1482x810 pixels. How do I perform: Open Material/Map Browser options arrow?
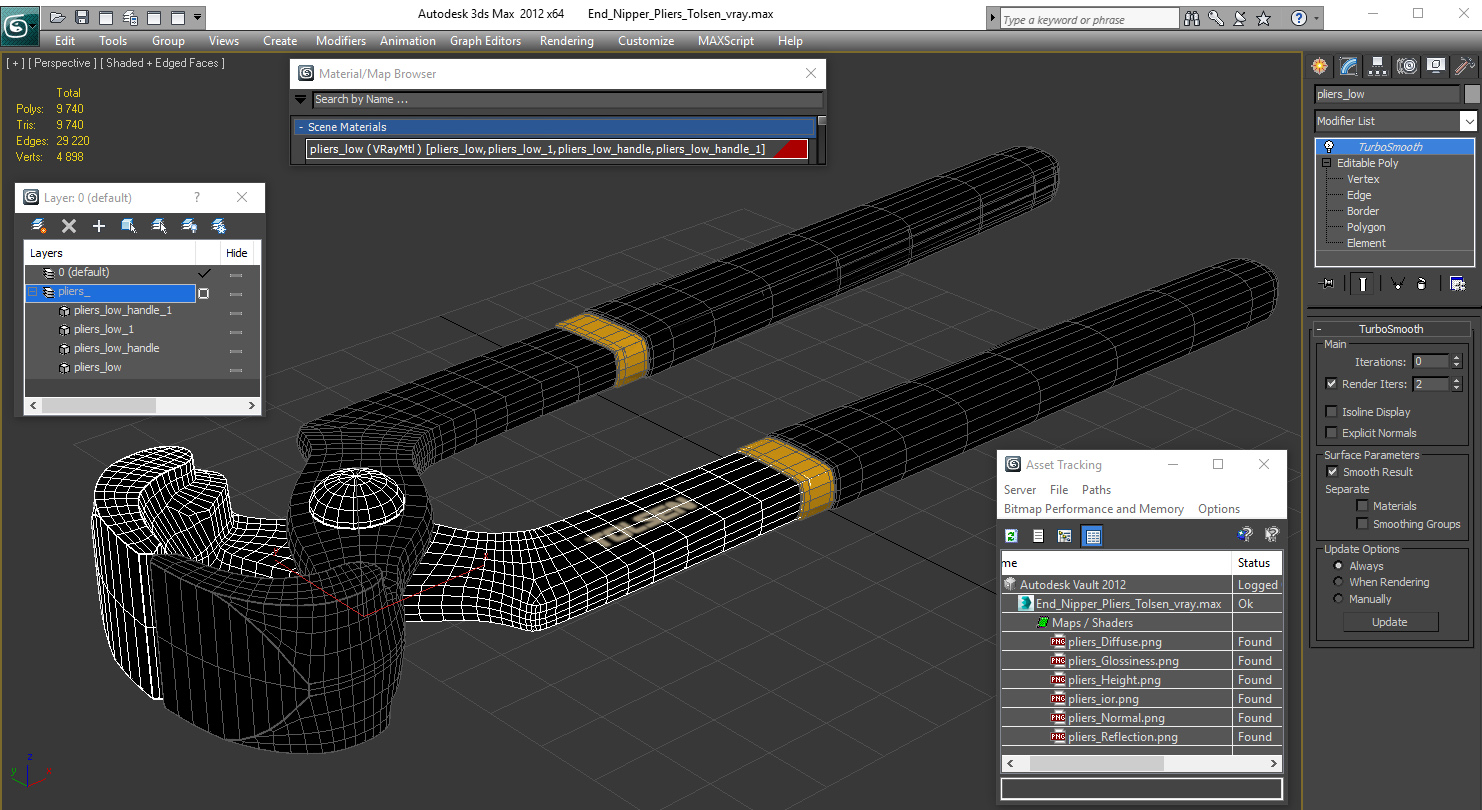pyautogui.click(x=300, y=99)
